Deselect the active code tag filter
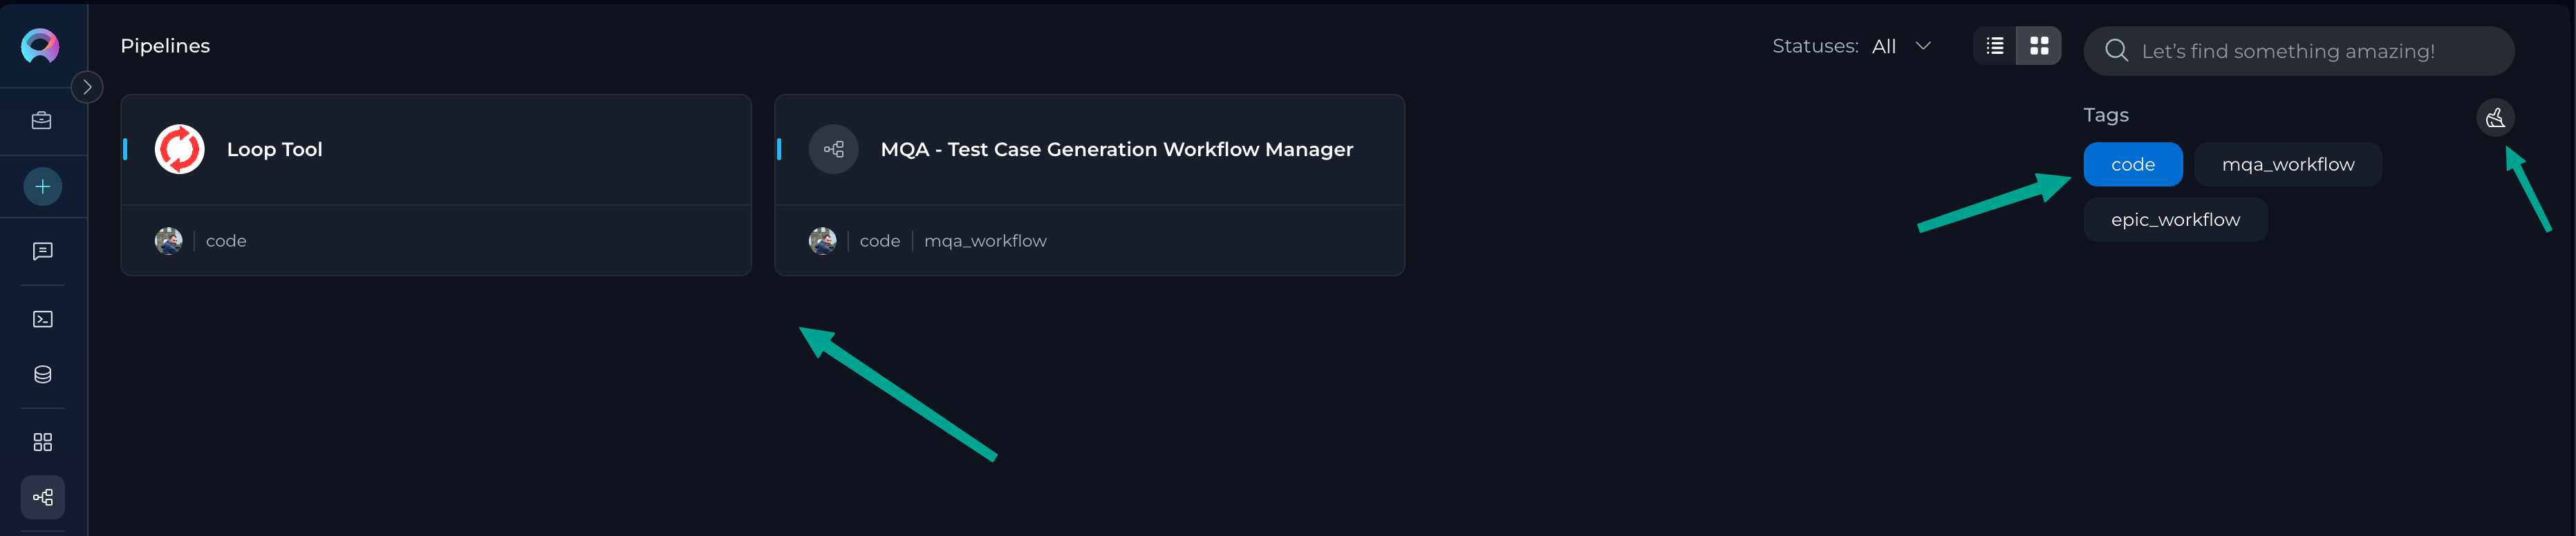Viewport: 2576px width, 536px height. [x=2133, y=165]
